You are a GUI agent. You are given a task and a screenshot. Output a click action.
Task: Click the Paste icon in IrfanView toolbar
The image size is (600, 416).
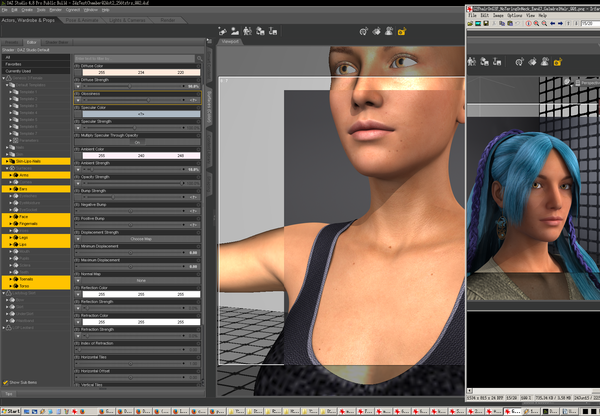510,24
